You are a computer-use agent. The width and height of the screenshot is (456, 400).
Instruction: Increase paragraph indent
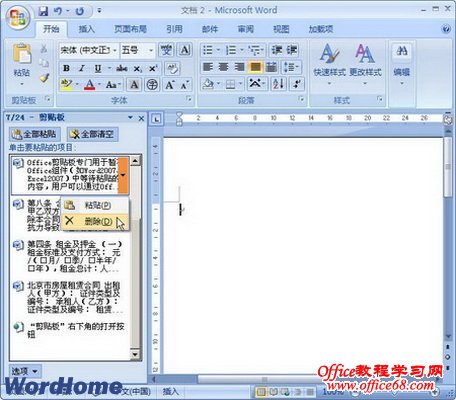point(292,50)
